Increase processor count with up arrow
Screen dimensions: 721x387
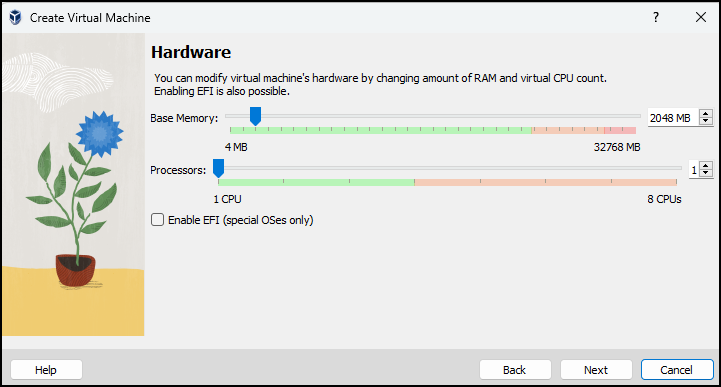(706, 165)
